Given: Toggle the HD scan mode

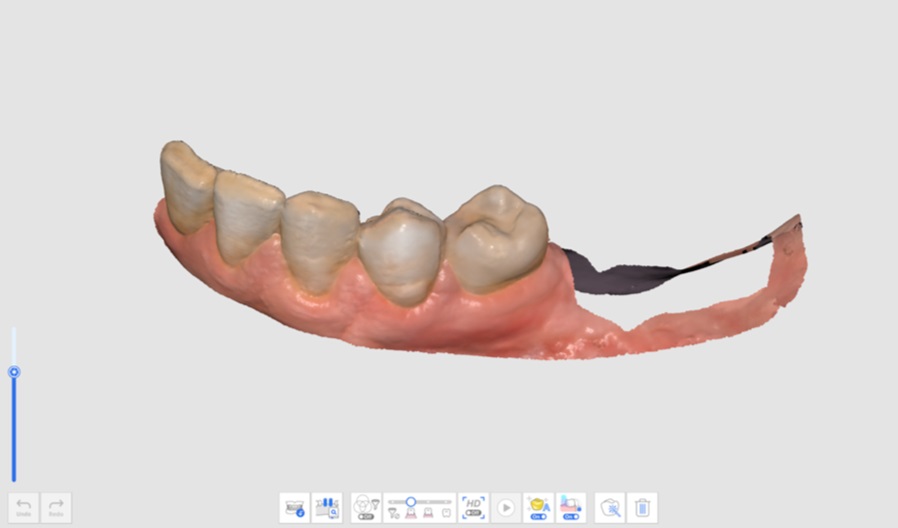Looking at the screenshot, I should tap(473, 507).
